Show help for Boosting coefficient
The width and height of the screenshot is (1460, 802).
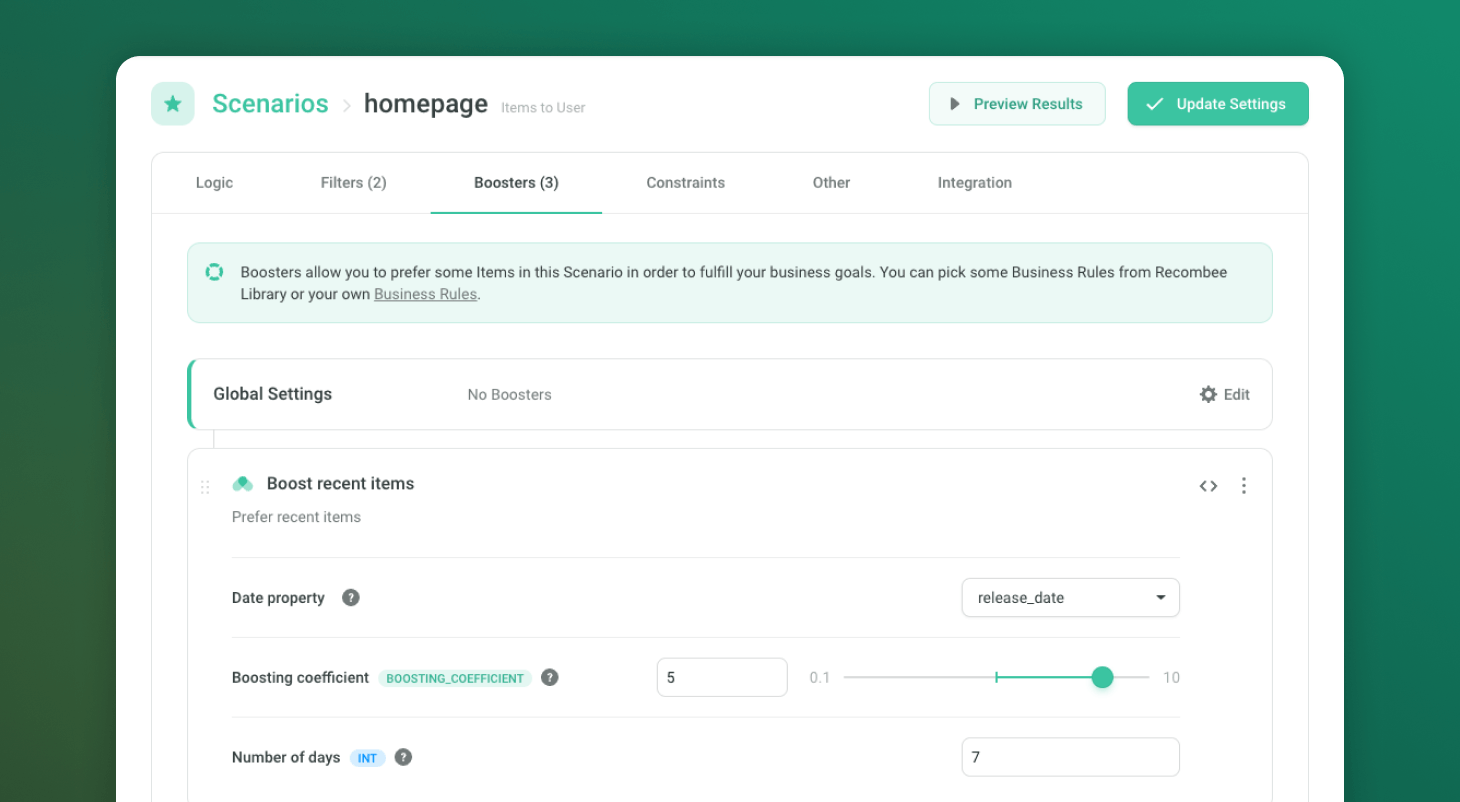pos(550,678)
